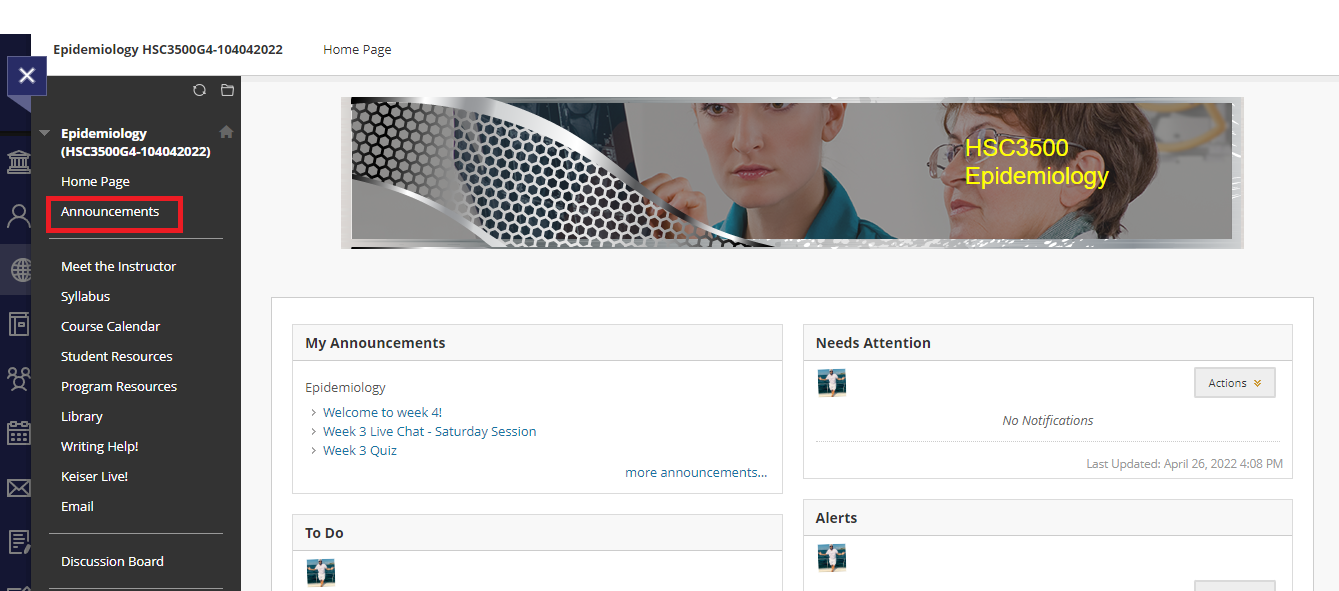Image resolution: width=1339 pixels, height=591 pixels.
Task: Open the Institution Page bank icon
Action: click(18, 162)
